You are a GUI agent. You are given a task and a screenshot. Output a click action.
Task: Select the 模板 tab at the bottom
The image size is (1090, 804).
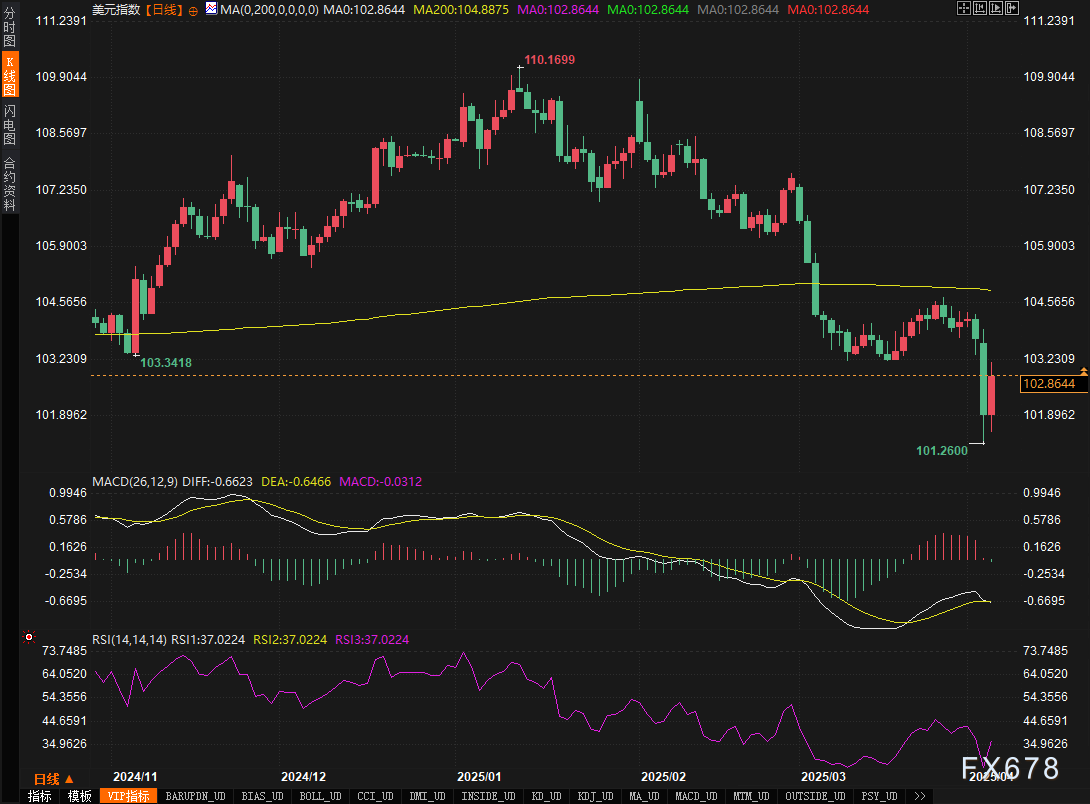click(x=80, y=796)
